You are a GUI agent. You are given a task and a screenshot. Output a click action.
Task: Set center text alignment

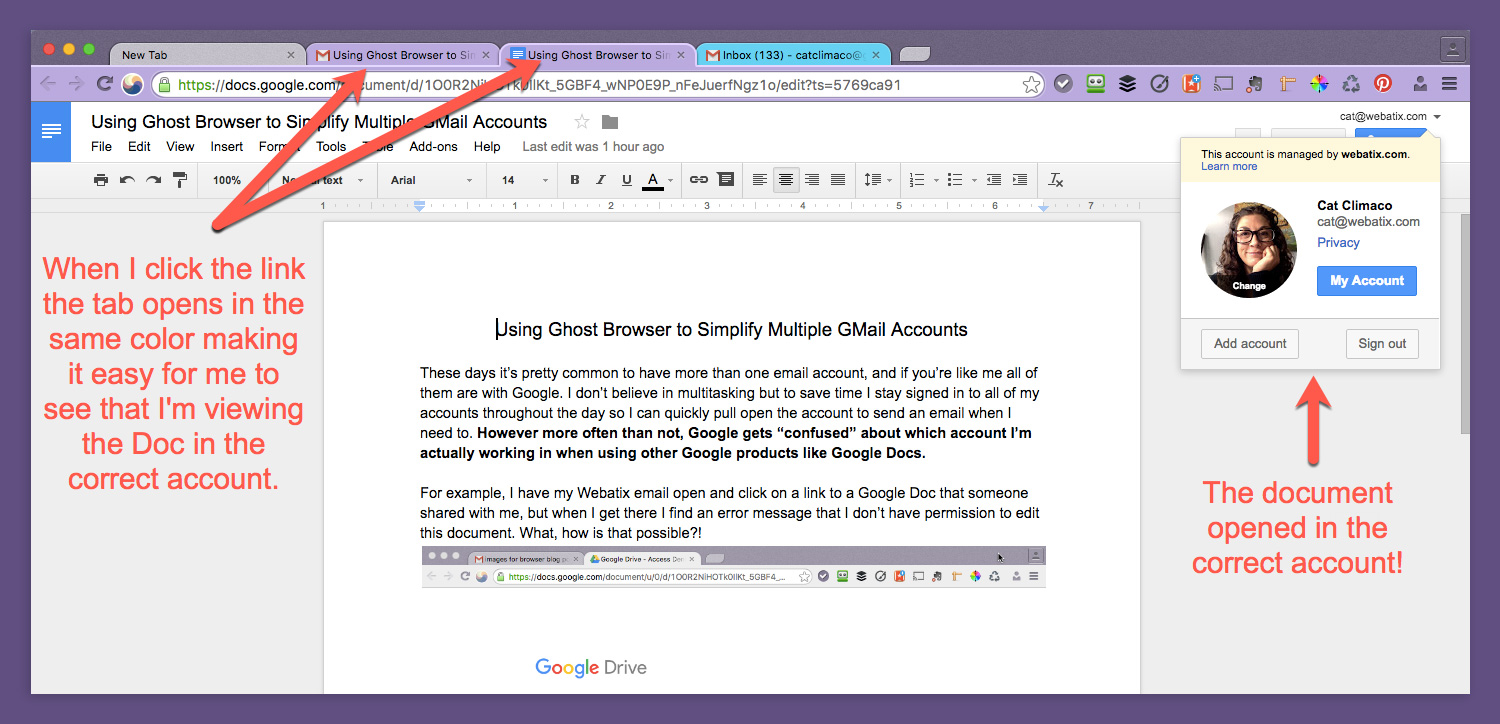point(787,180)
